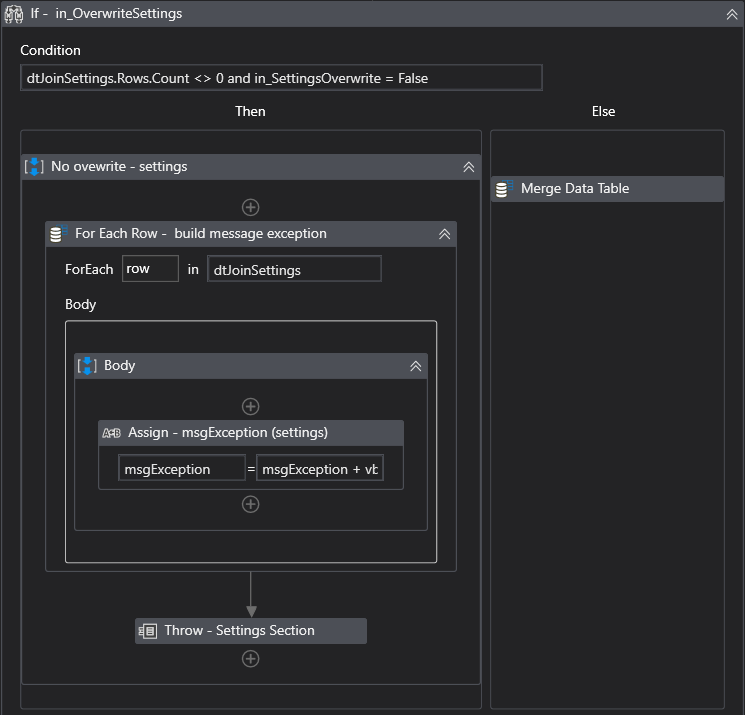745x715 pixels.
Task: Click the Body sequence icon
Action: pyautogui.click(x=87, y=366)
